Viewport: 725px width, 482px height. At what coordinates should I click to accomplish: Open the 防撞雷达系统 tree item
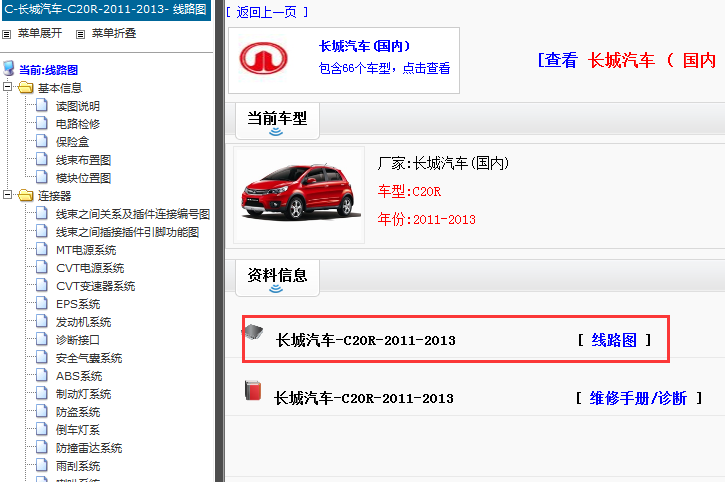tap(89, 448)
